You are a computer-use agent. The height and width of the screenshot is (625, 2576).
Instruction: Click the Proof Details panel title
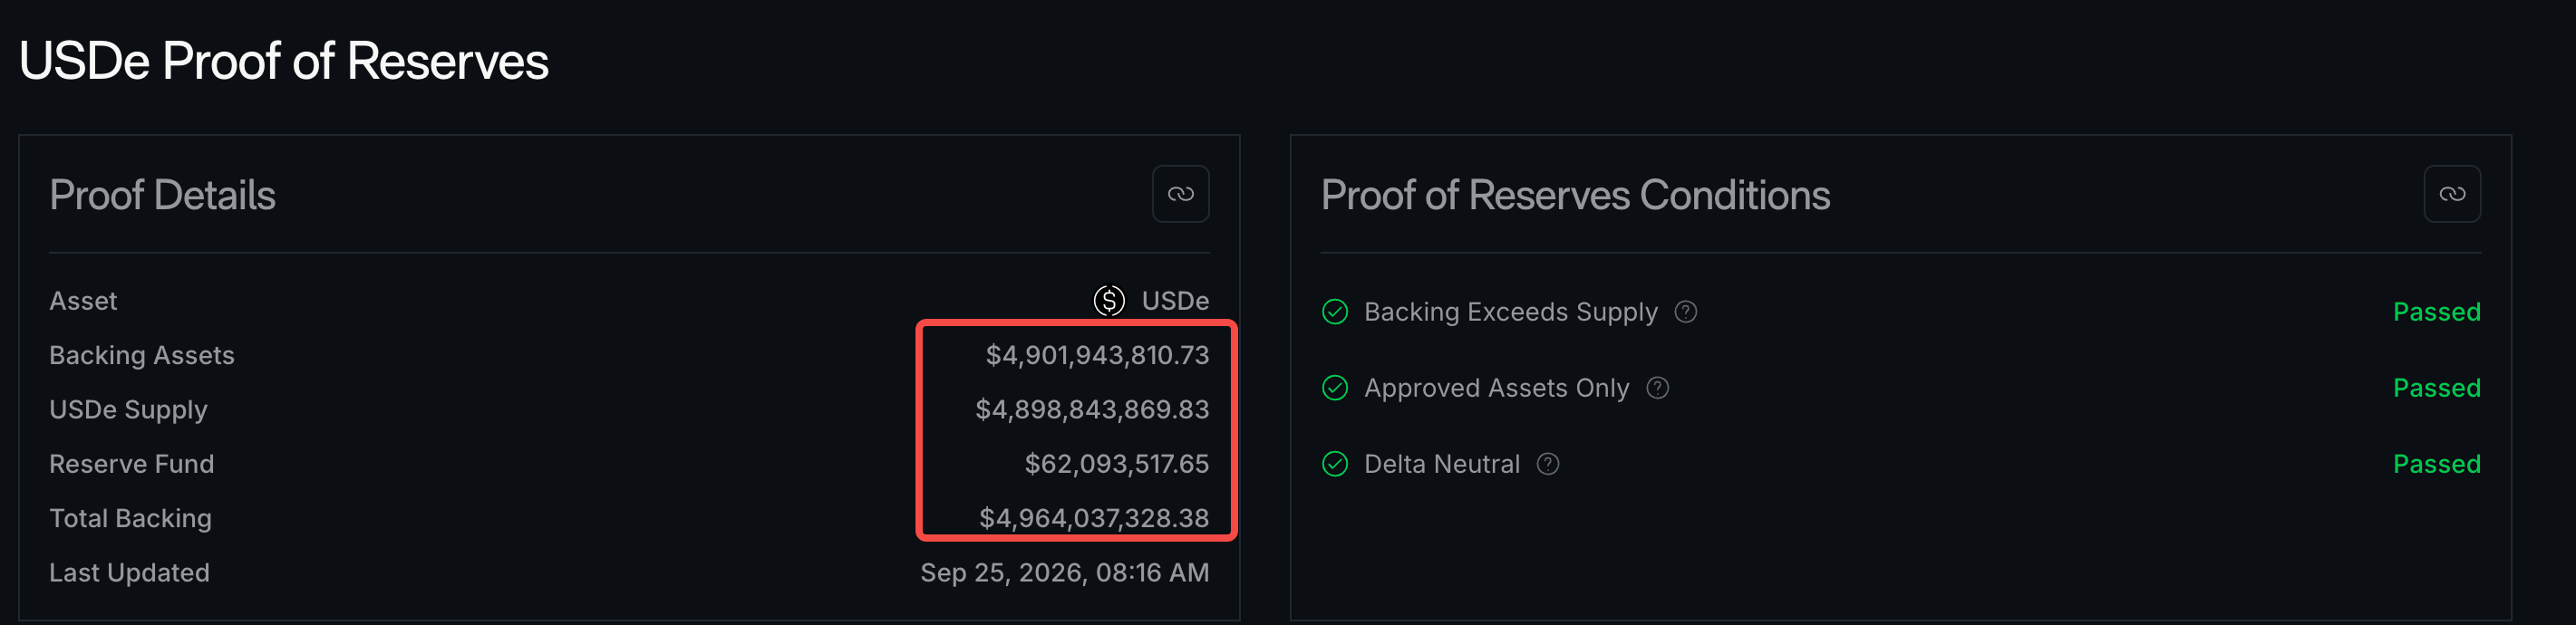coord(163,195)
